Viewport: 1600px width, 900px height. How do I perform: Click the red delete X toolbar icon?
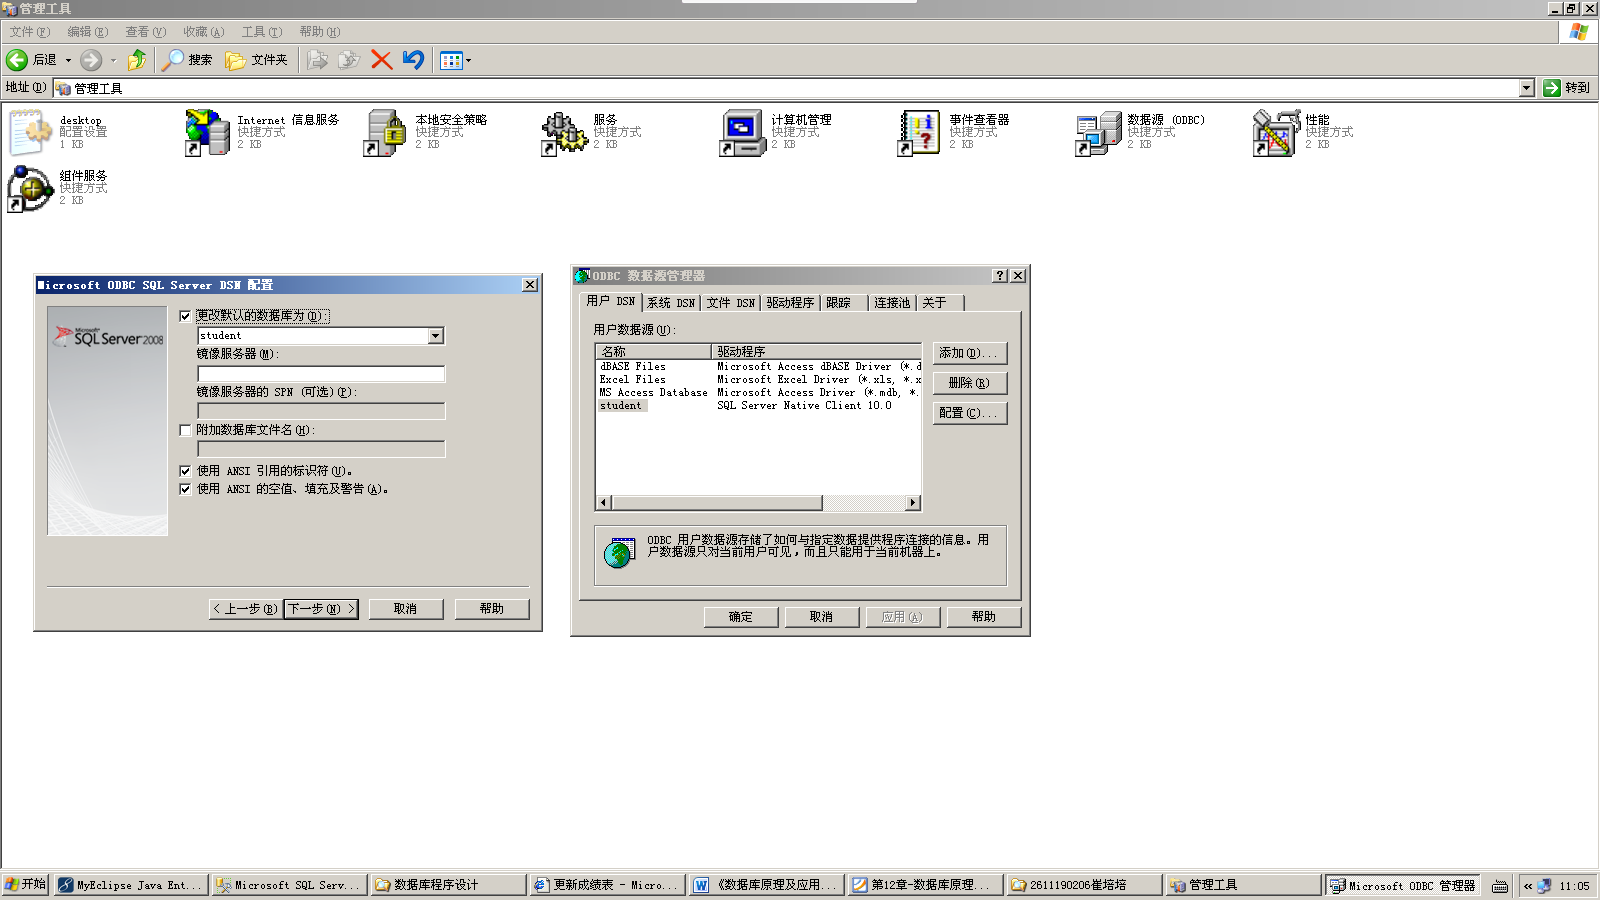click(x=381, y=60)
